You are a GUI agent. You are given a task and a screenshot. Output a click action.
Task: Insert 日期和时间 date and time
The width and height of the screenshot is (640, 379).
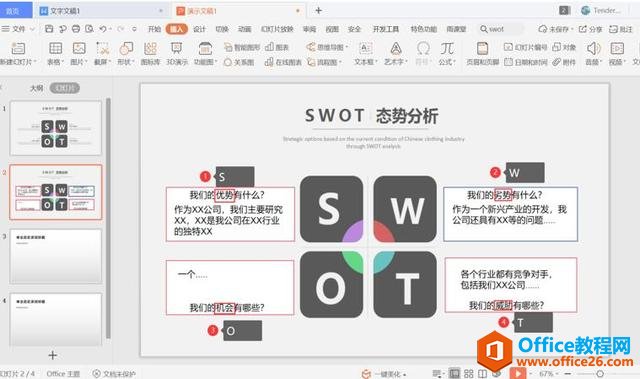pos(525,62)
